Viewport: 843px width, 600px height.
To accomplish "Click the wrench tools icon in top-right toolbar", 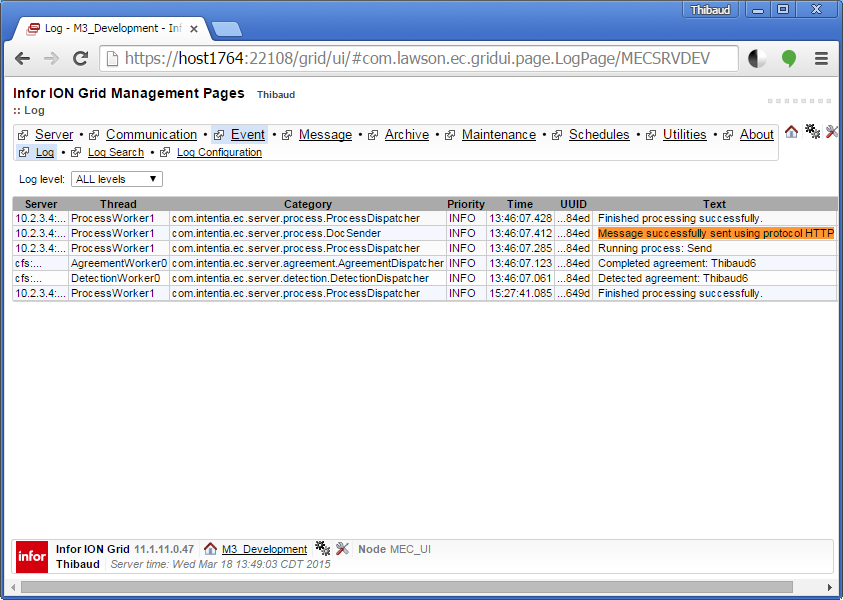I will 832,132.
